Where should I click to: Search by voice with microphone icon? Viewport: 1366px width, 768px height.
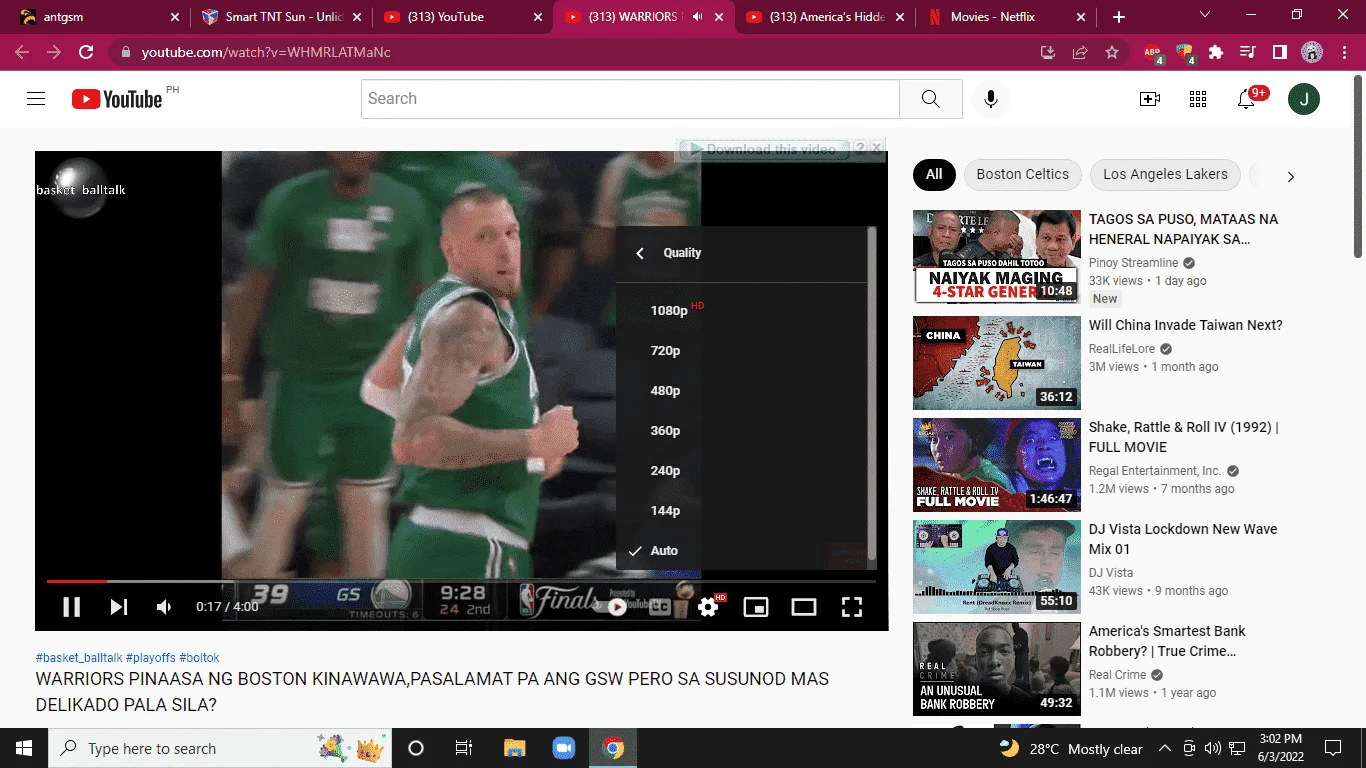[991, 99]
